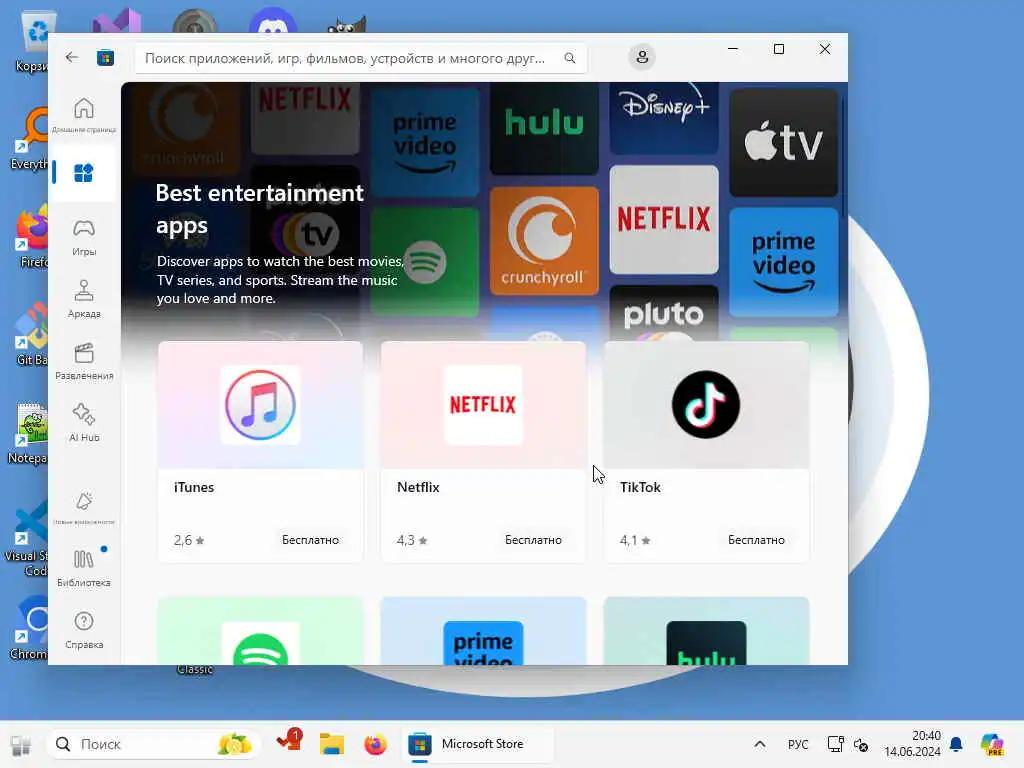Click the 2,6 star rating on iTunes
The width and height of the screenshot is (1024, 768).
tap(189, 540)
